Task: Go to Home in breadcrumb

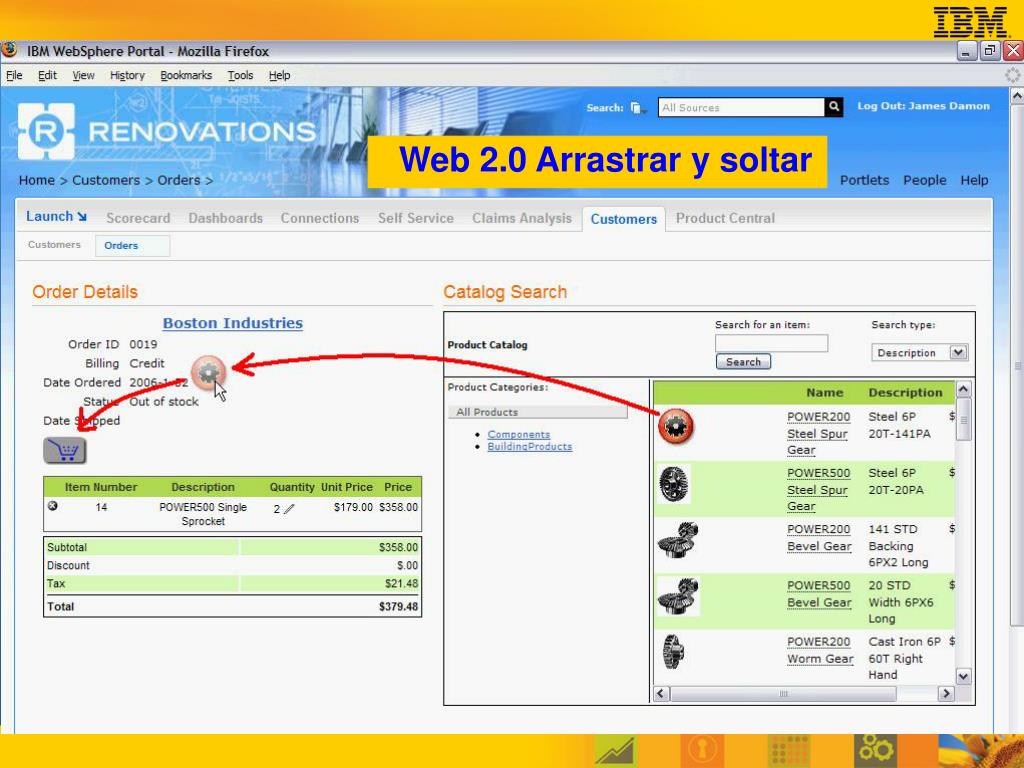Action: 37,180
